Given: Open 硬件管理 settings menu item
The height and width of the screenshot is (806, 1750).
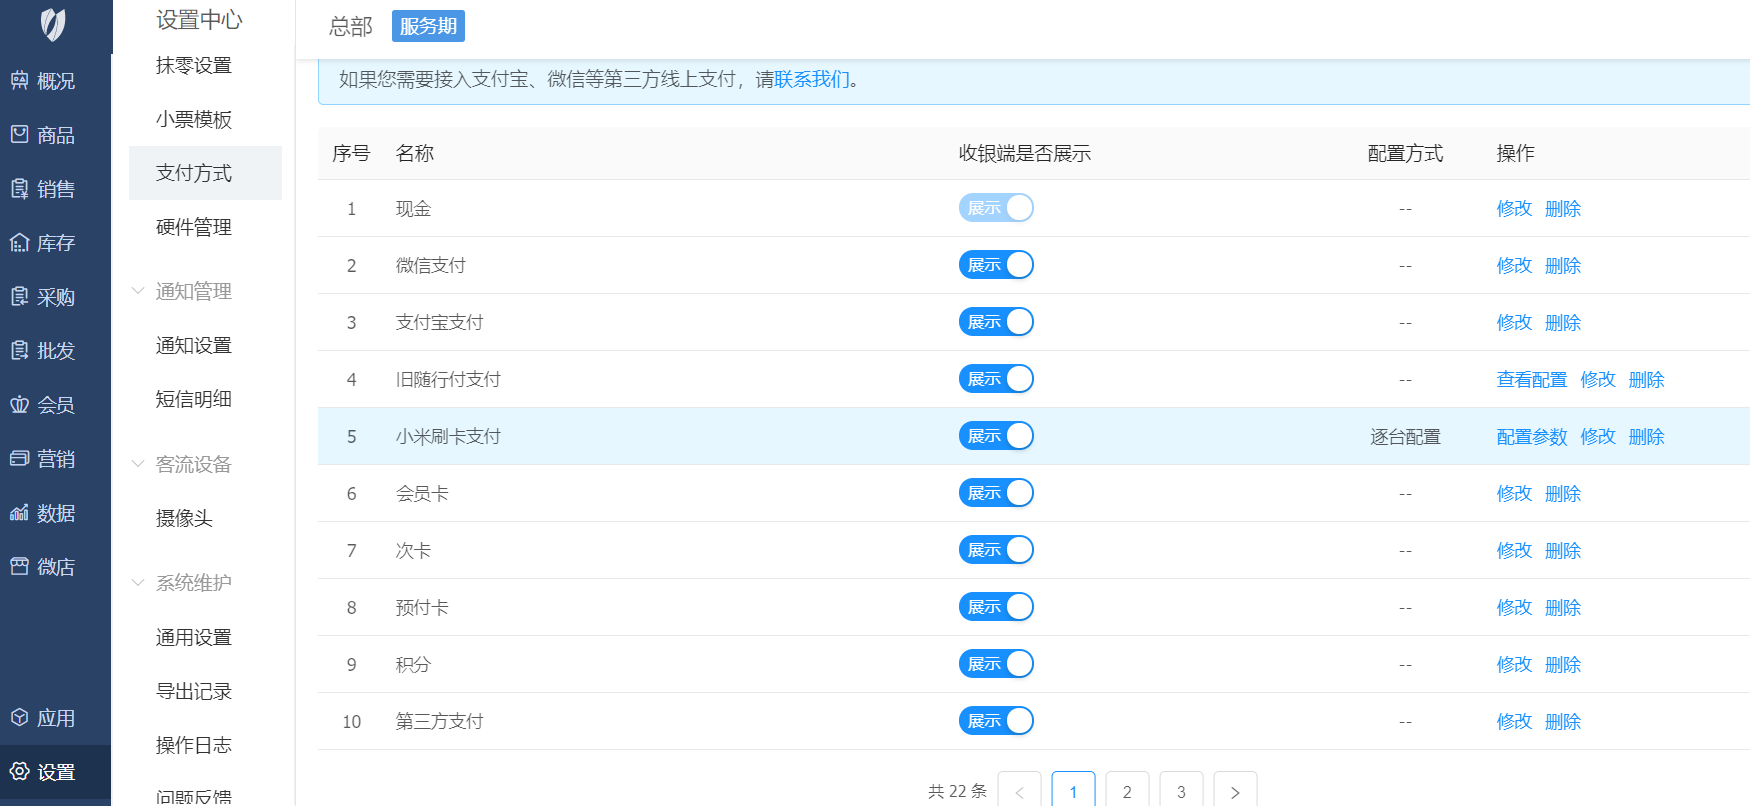Looking at the screenshot, I should point(194,227).
